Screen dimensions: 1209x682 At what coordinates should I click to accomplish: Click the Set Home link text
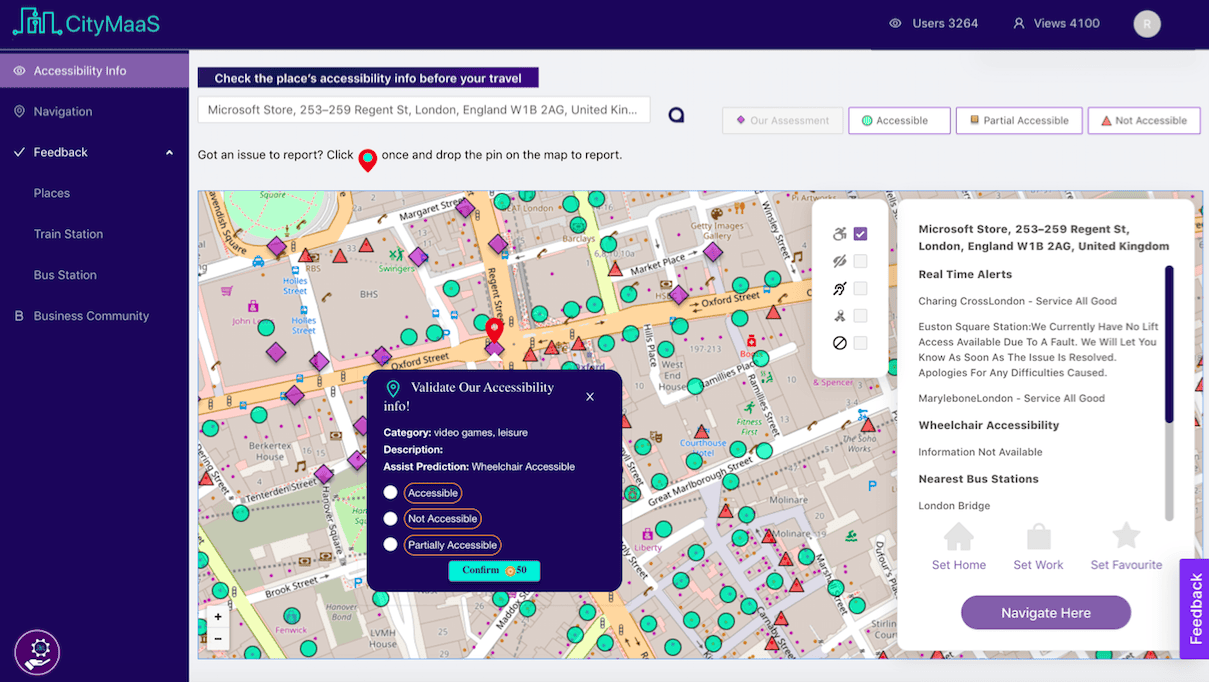click(959, 565)
